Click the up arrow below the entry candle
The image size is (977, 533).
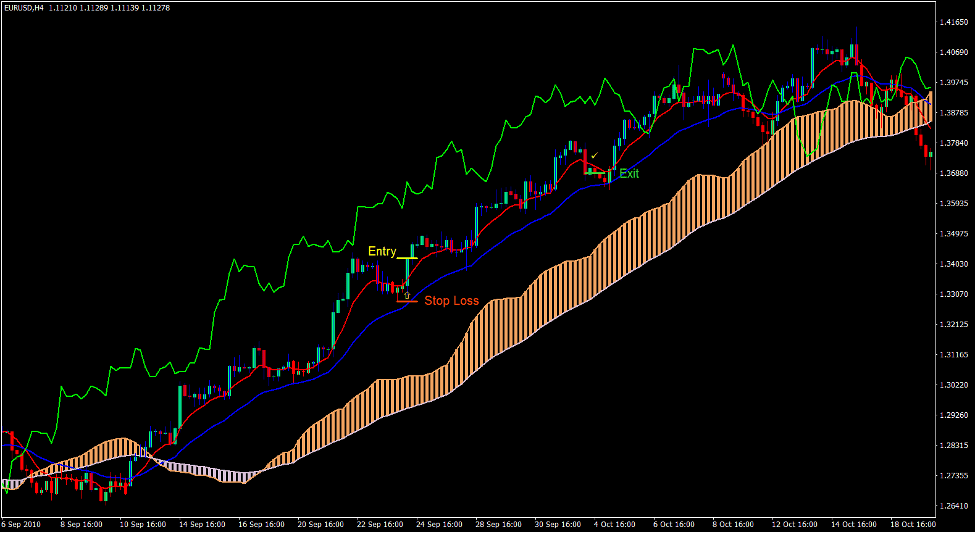[406, 295]
